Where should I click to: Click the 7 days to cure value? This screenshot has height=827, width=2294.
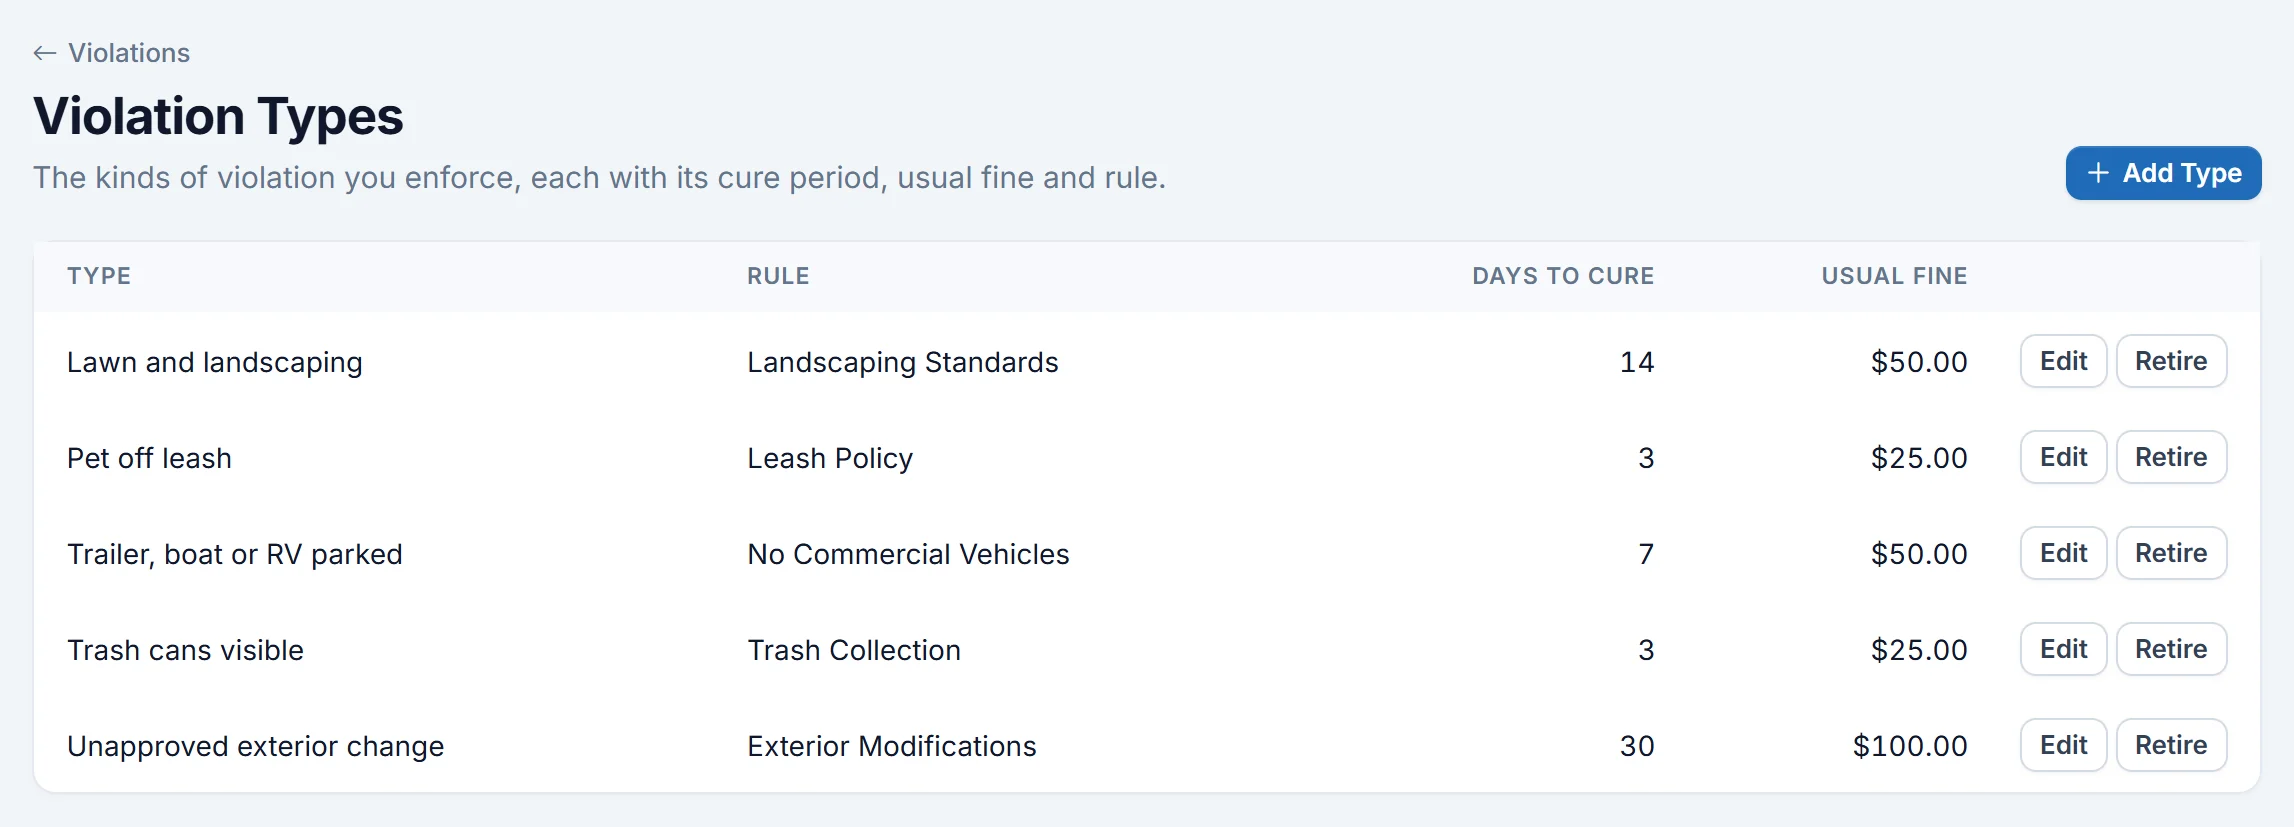1646,554
